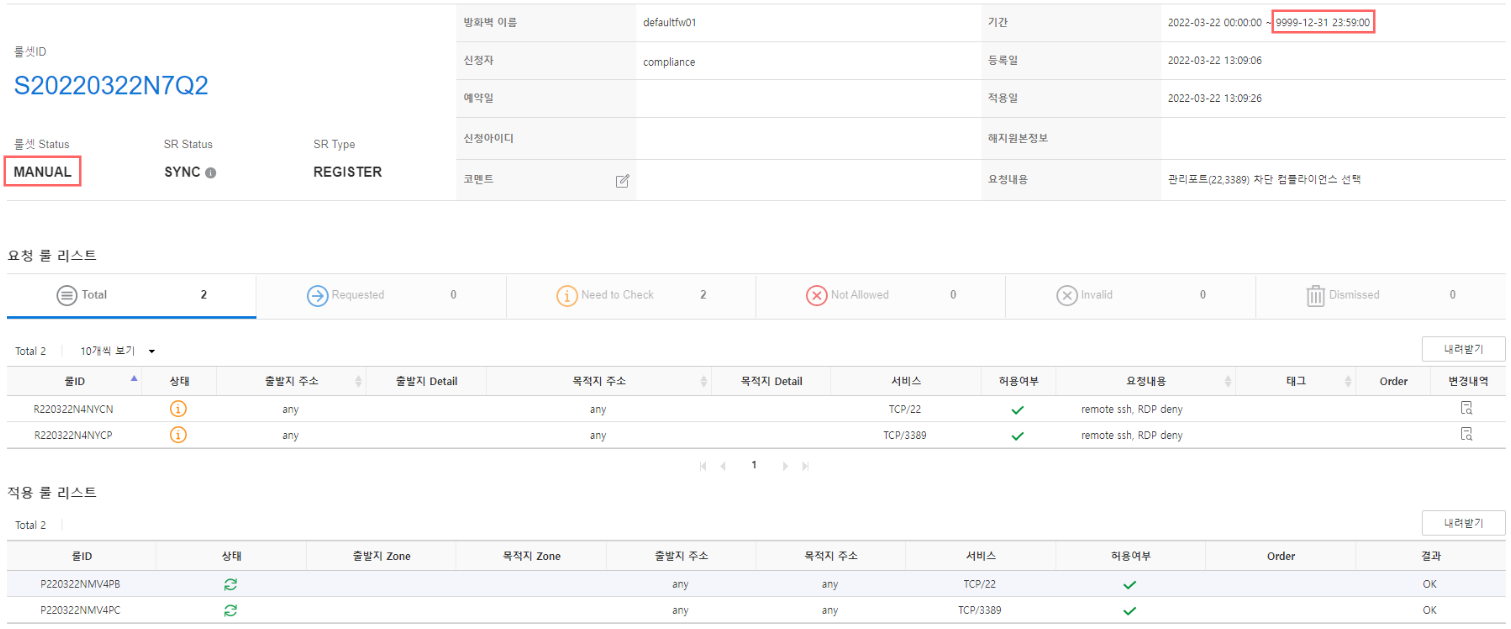Viewport: 1511px width, 629px height.
Task: Click the 결과 column header
Action: click(x=1430, y=556)
